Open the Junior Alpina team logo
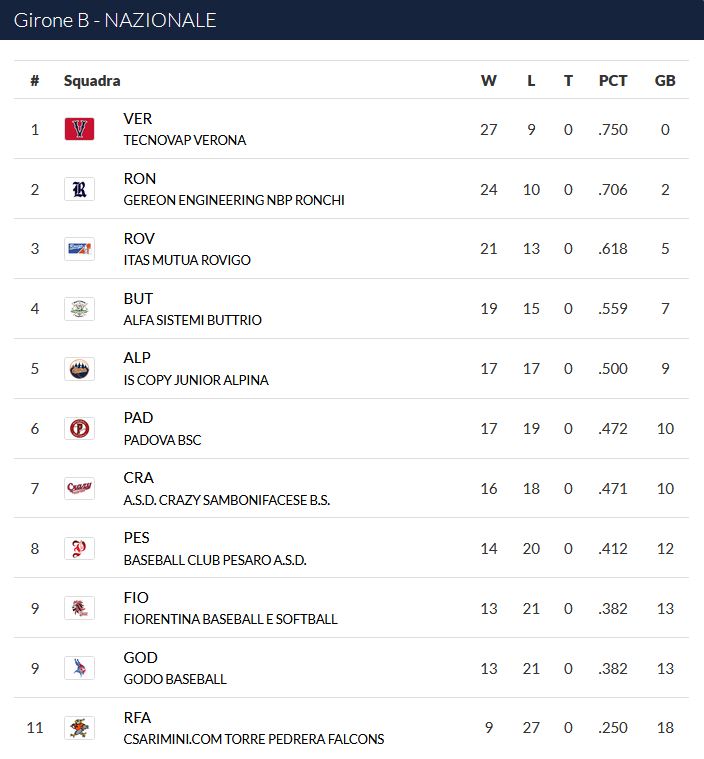The width and height of the screenshot is (704, 759). coord(79,369)
